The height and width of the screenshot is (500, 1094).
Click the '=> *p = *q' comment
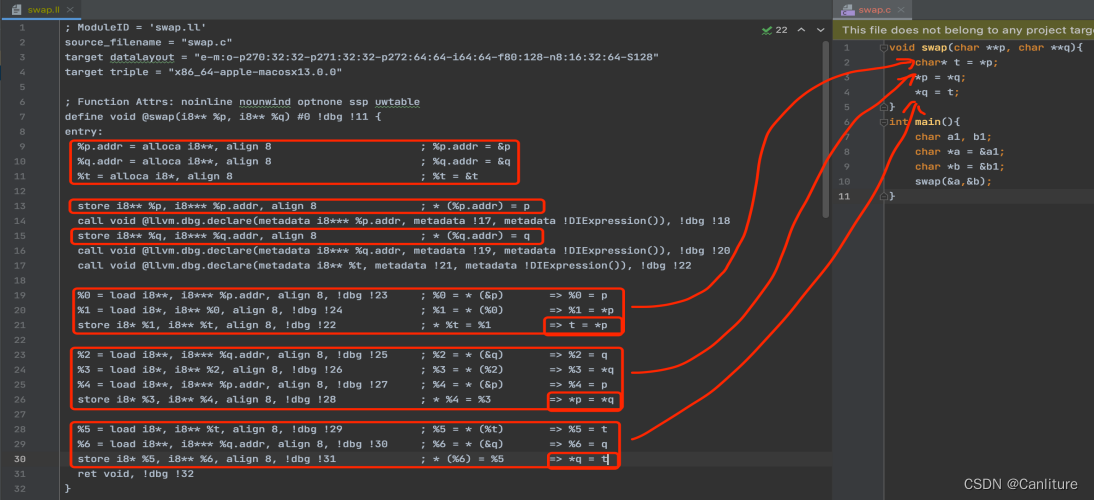point(581,399)
